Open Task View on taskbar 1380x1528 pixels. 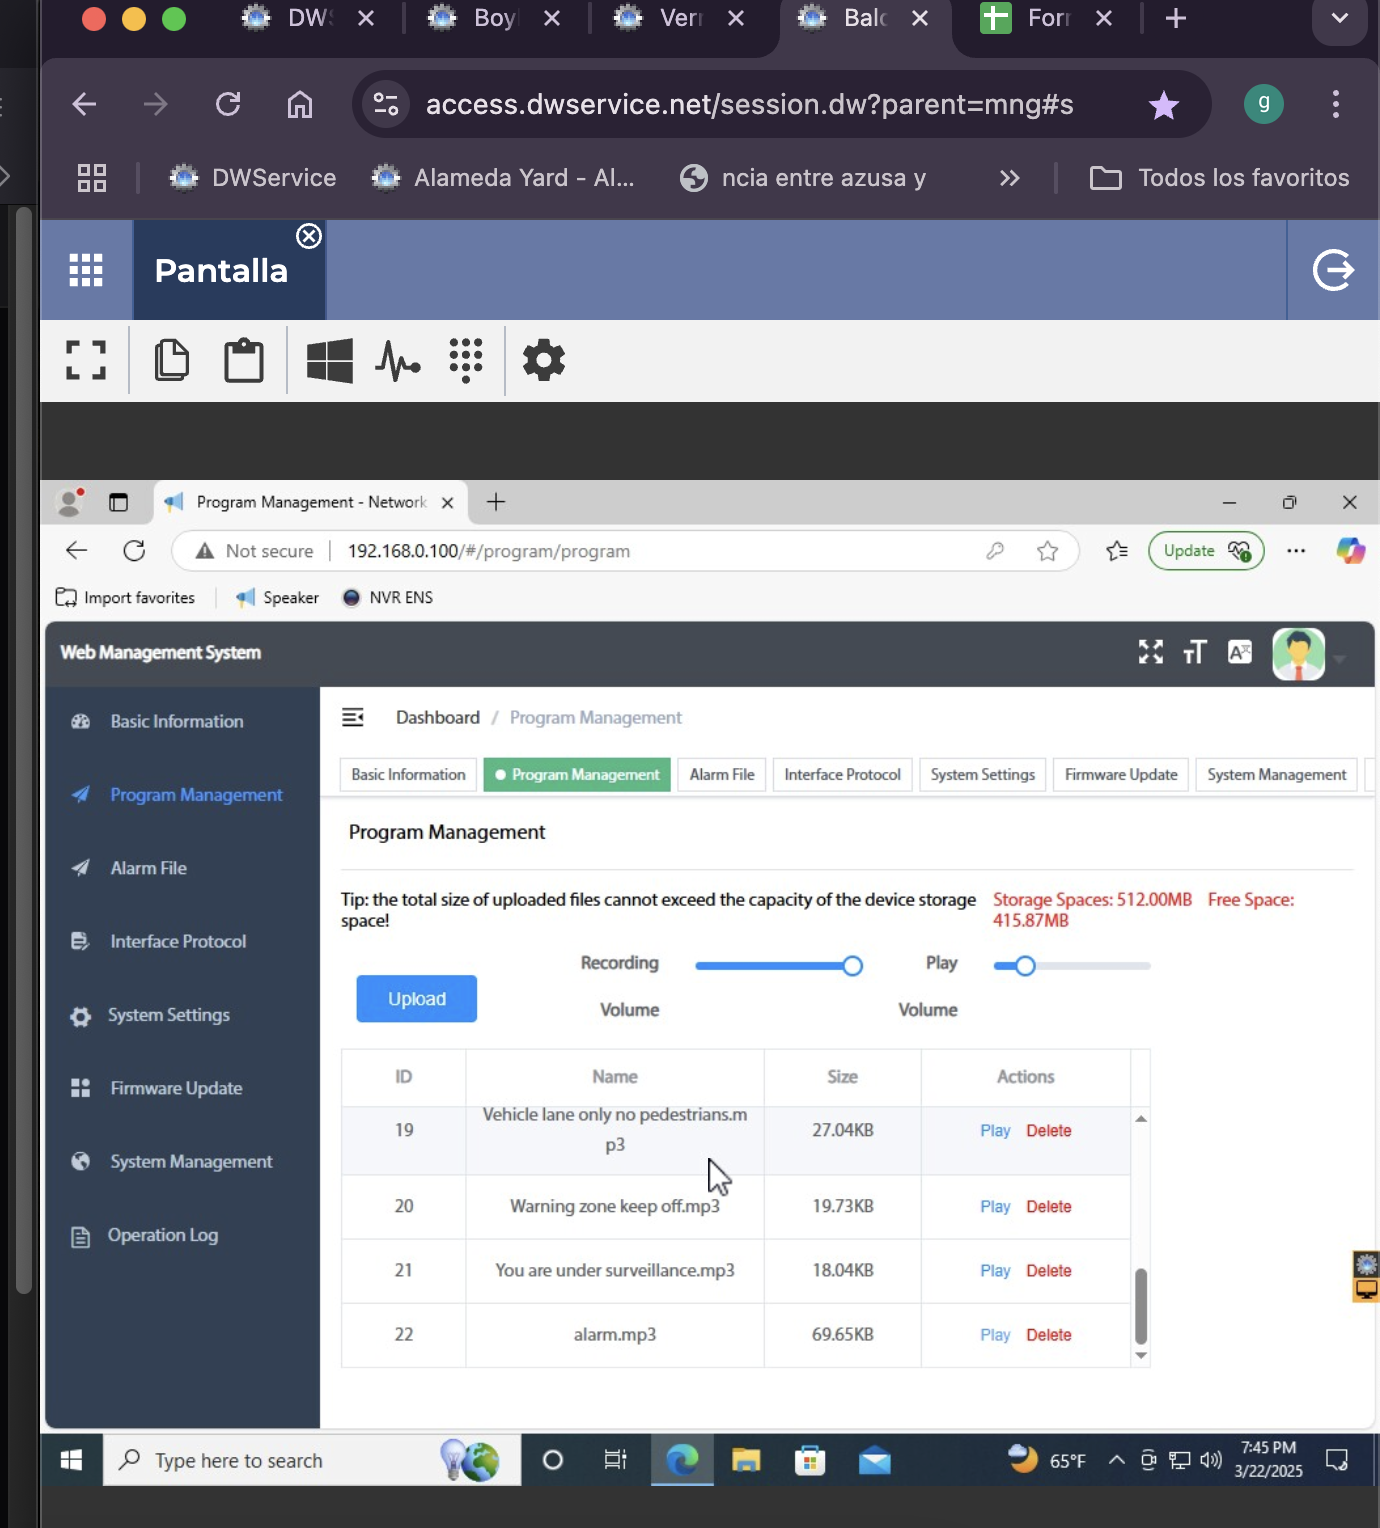tap(615, 1461)
